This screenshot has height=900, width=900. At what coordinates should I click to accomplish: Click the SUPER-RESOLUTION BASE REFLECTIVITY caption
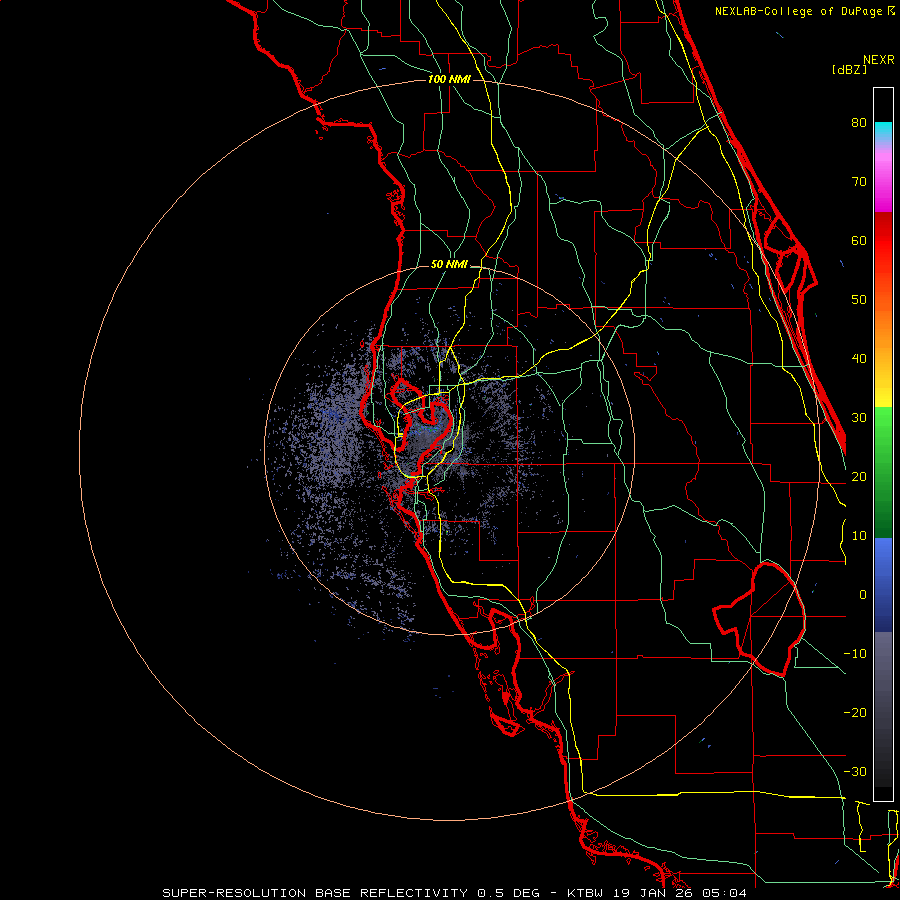pos(315,893)
